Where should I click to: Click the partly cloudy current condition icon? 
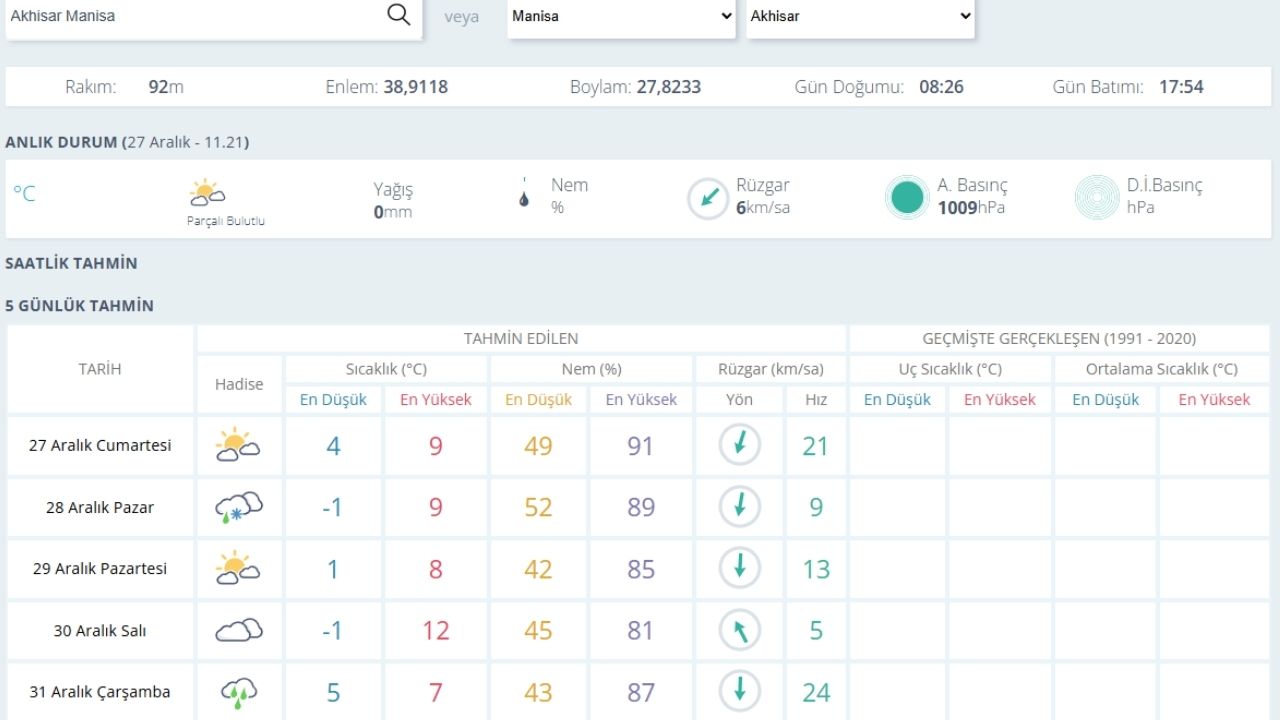pyautogui.click(x=207, y=193)
